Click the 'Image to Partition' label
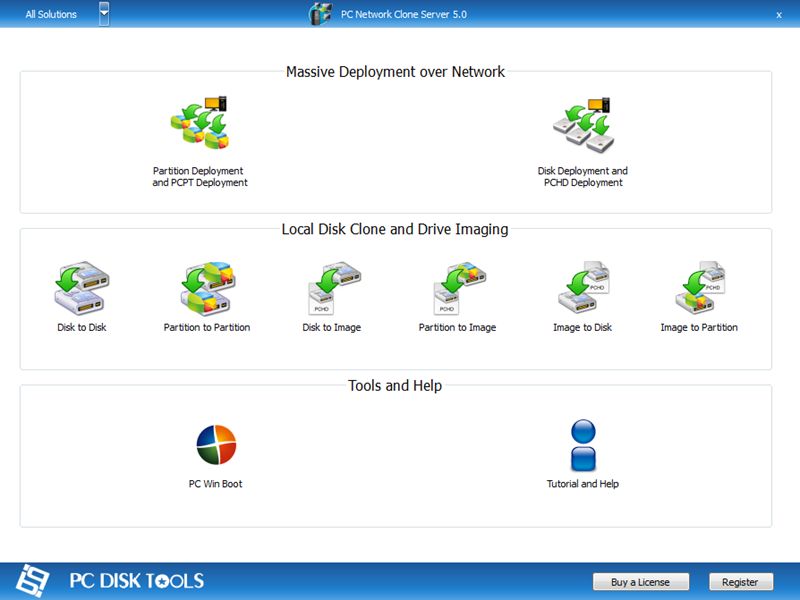Screen dimensions: 800x600 (x=699, y=328)
